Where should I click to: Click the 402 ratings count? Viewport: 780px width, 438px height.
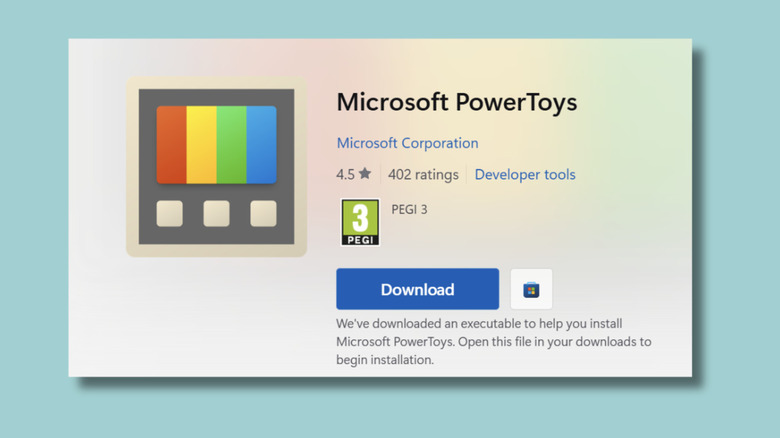[423, 174]
